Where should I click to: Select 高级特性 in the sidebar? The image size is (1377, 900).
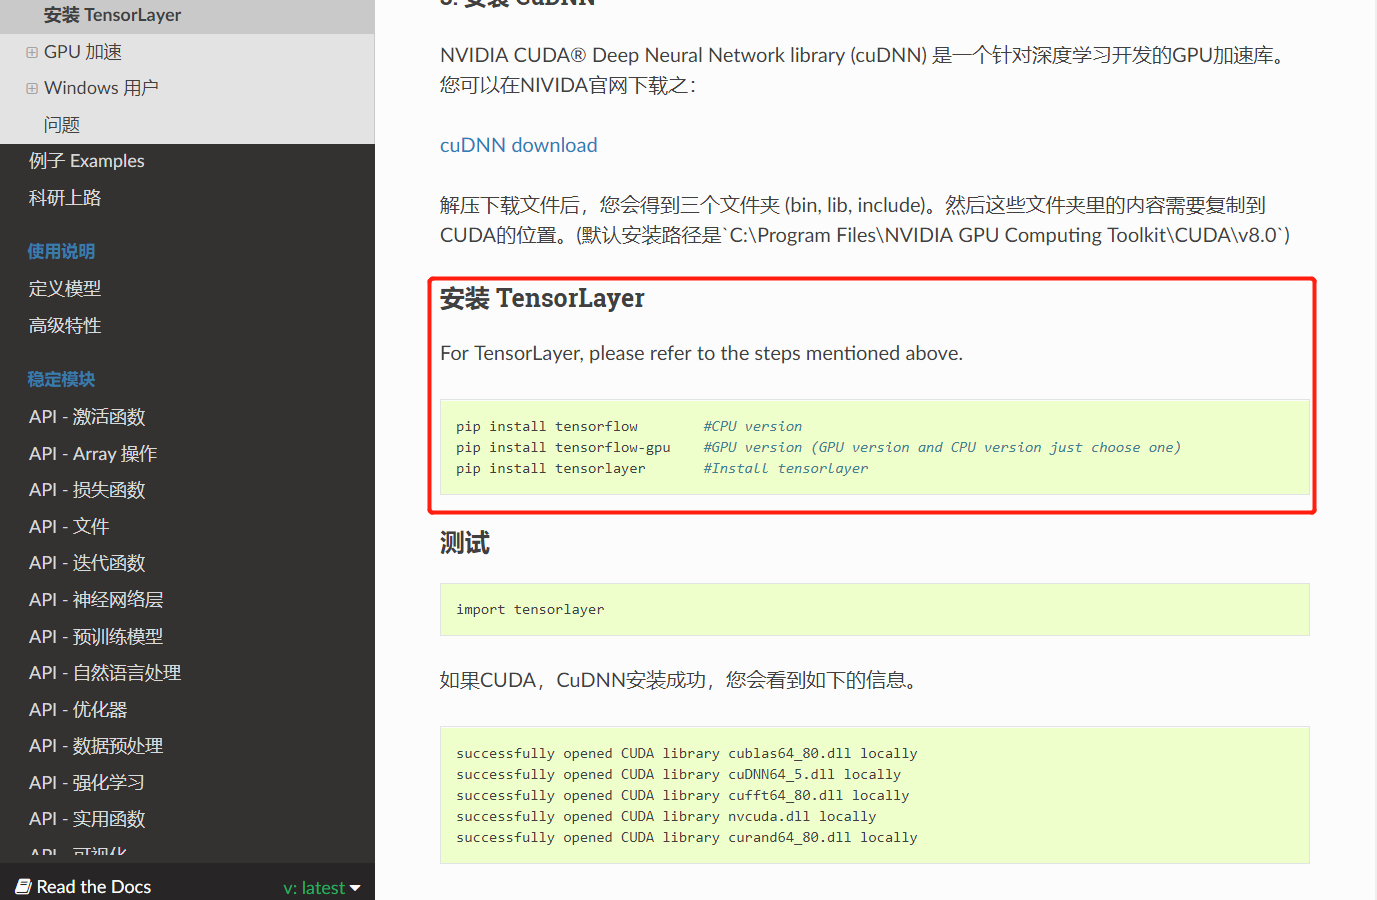(65, 325)
